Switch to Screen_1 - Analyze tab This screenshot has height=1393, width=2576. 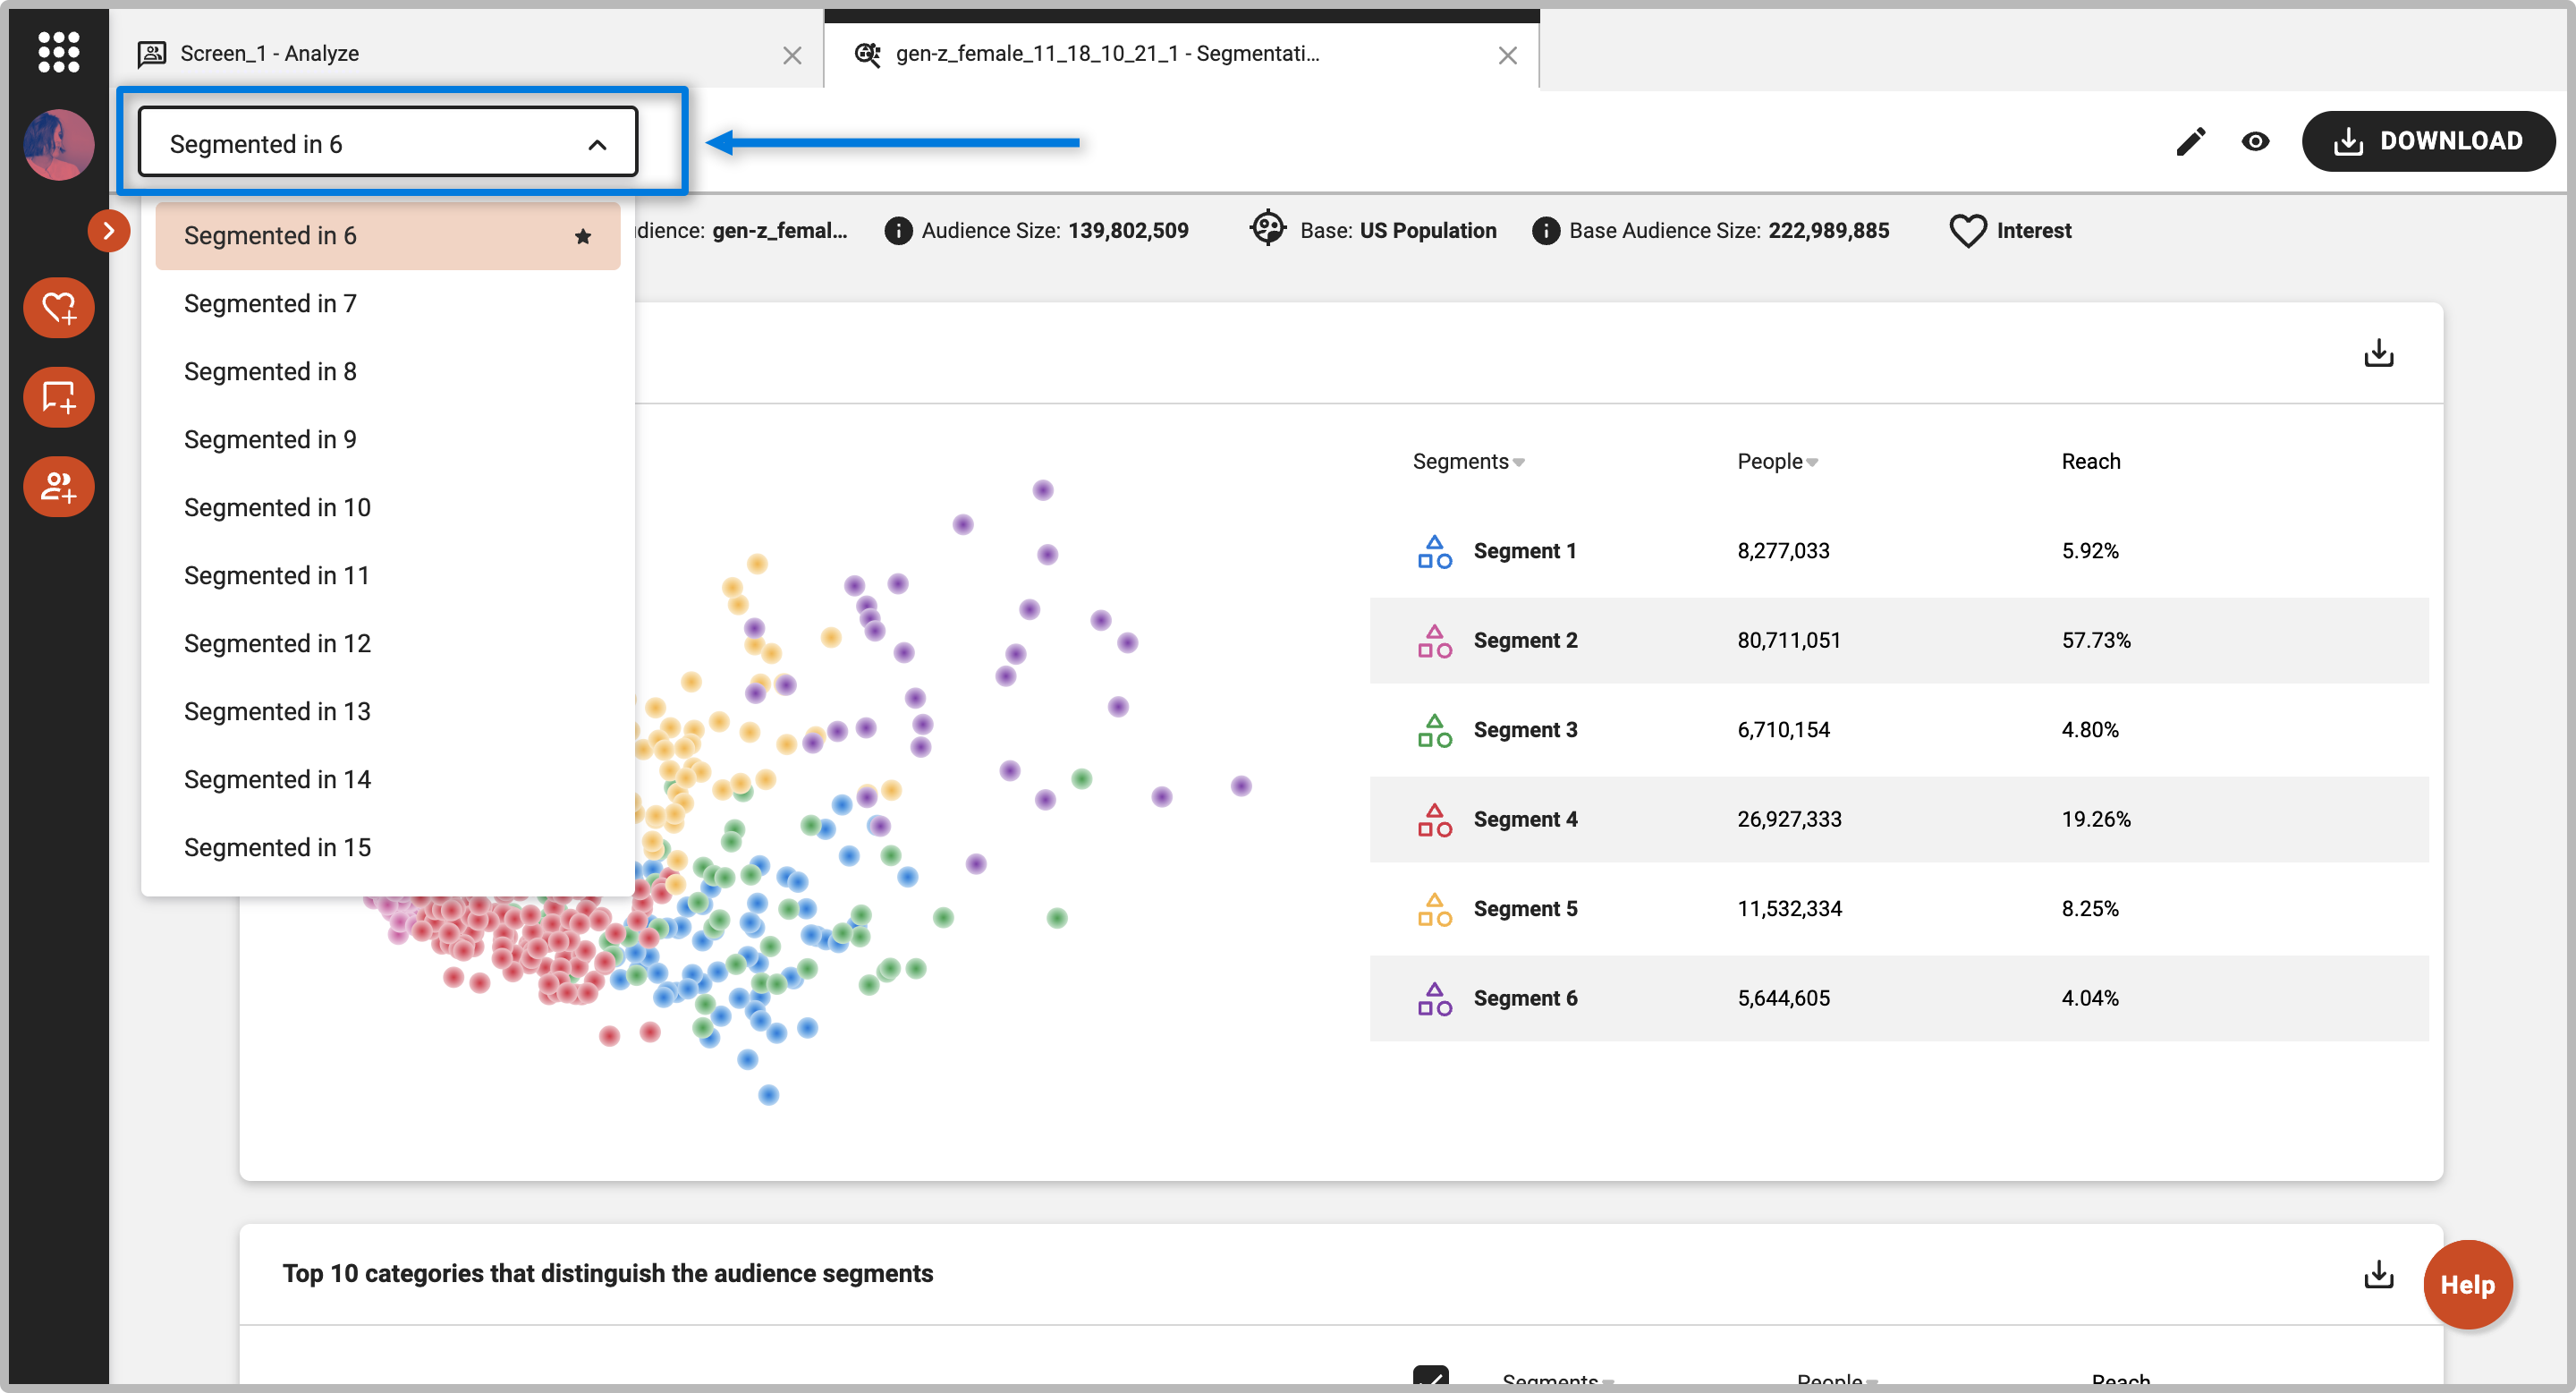(270, 54)
